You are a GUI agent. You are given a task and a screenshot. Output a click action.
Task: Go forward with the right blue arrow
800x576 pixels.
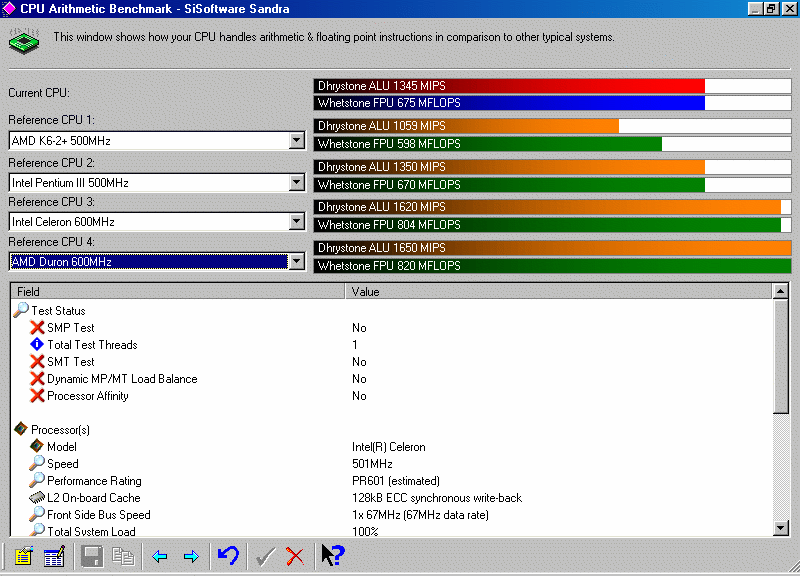click(191, 556)
